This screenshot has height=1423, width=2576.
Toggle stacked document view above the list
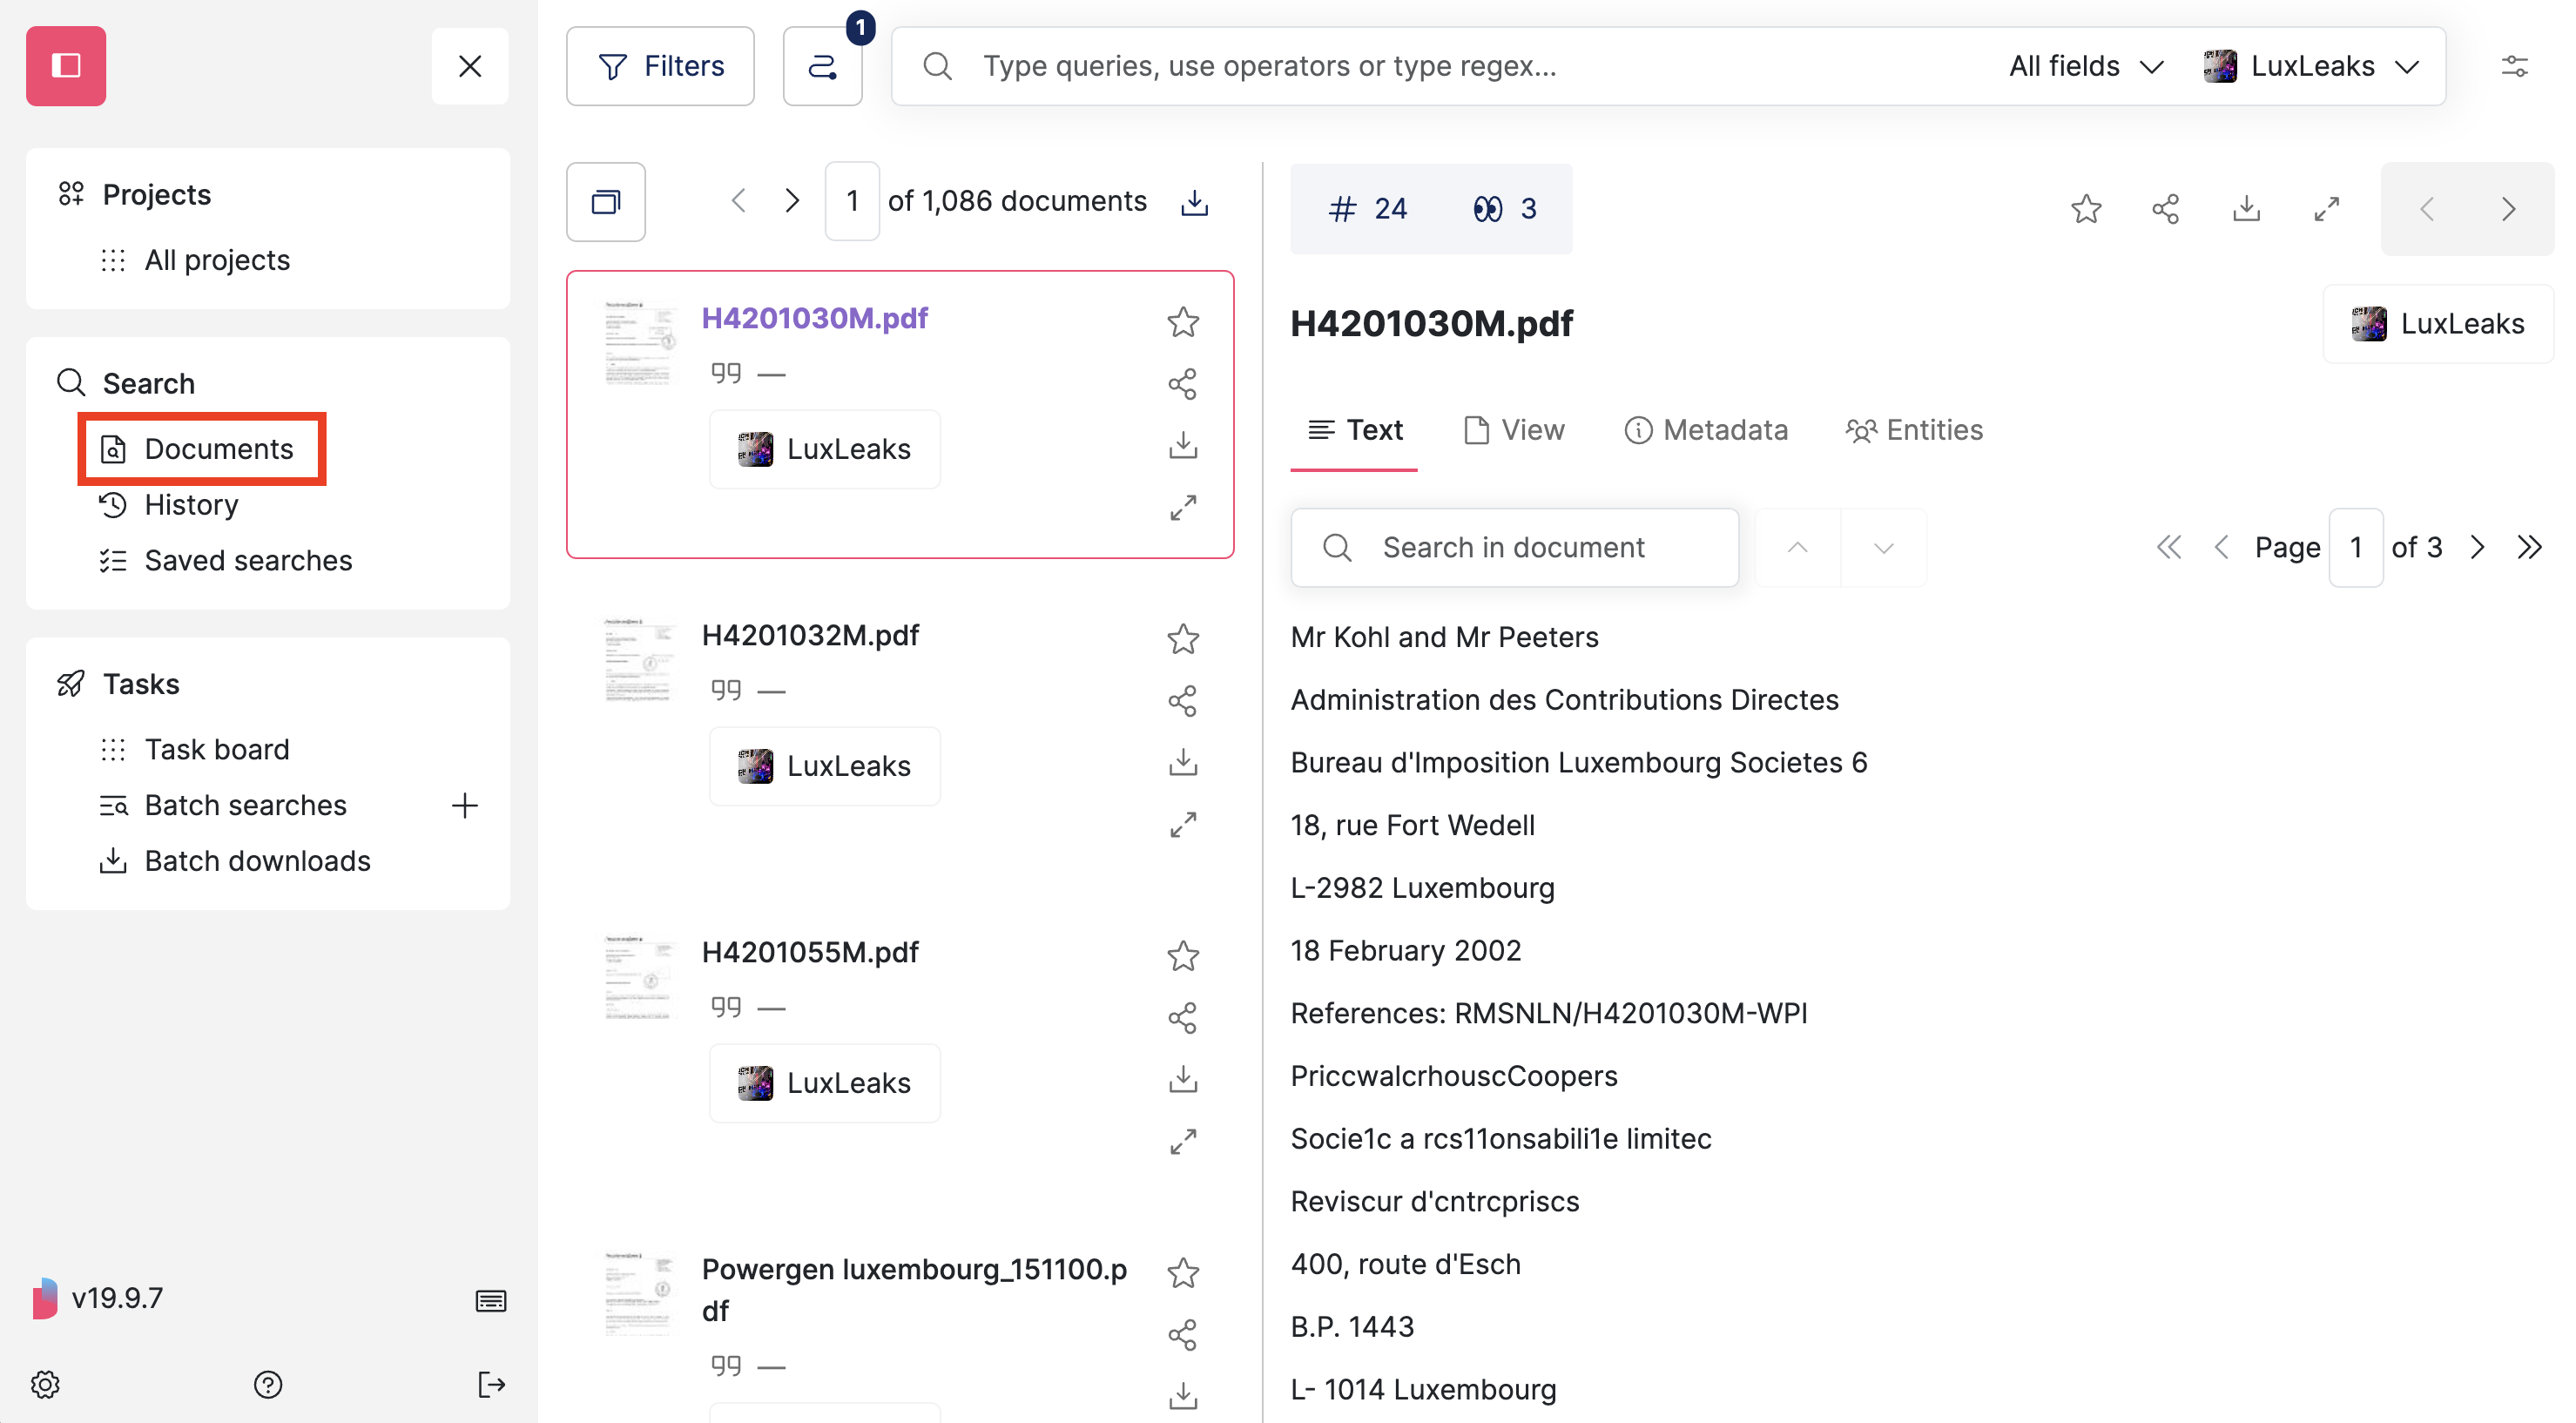tap(605, 201)
